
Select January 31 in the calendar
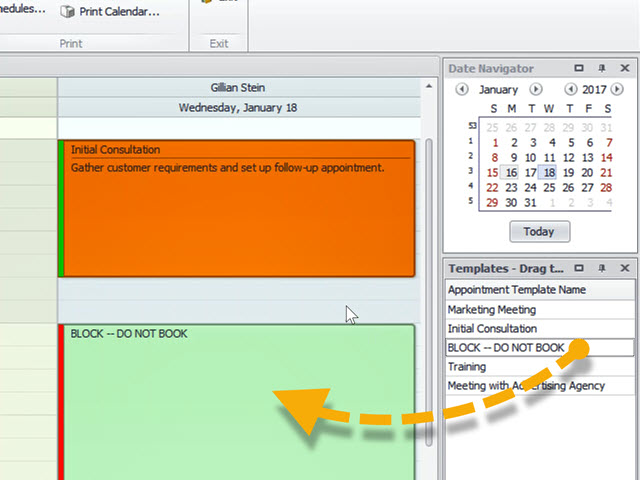click(x=530, y=203)
